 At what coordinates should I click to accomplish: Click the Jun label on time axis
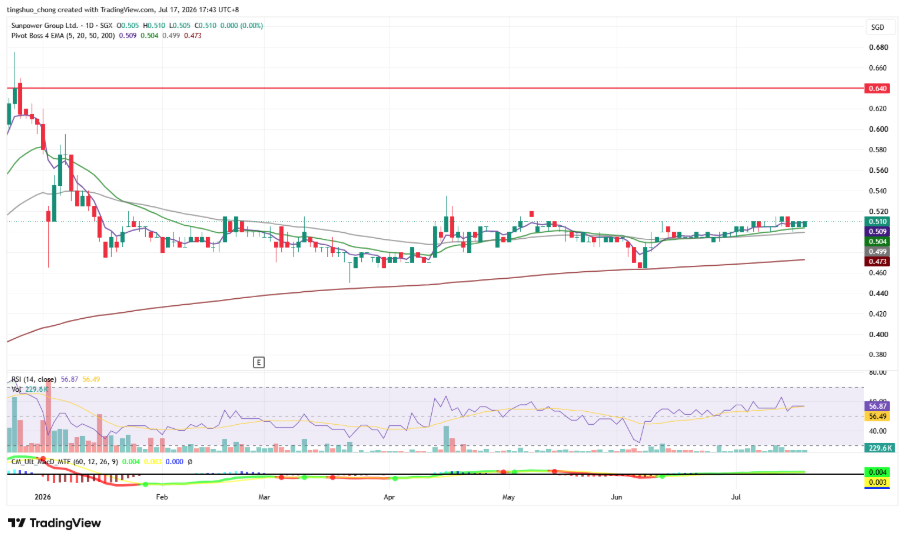[617, 497]
